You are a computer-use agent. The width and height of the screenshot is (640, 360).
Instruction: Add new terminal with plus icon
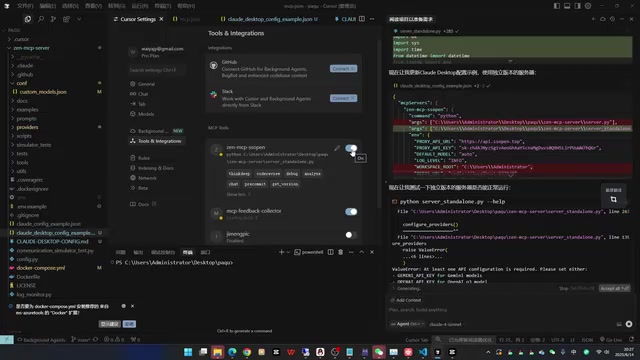281,252
